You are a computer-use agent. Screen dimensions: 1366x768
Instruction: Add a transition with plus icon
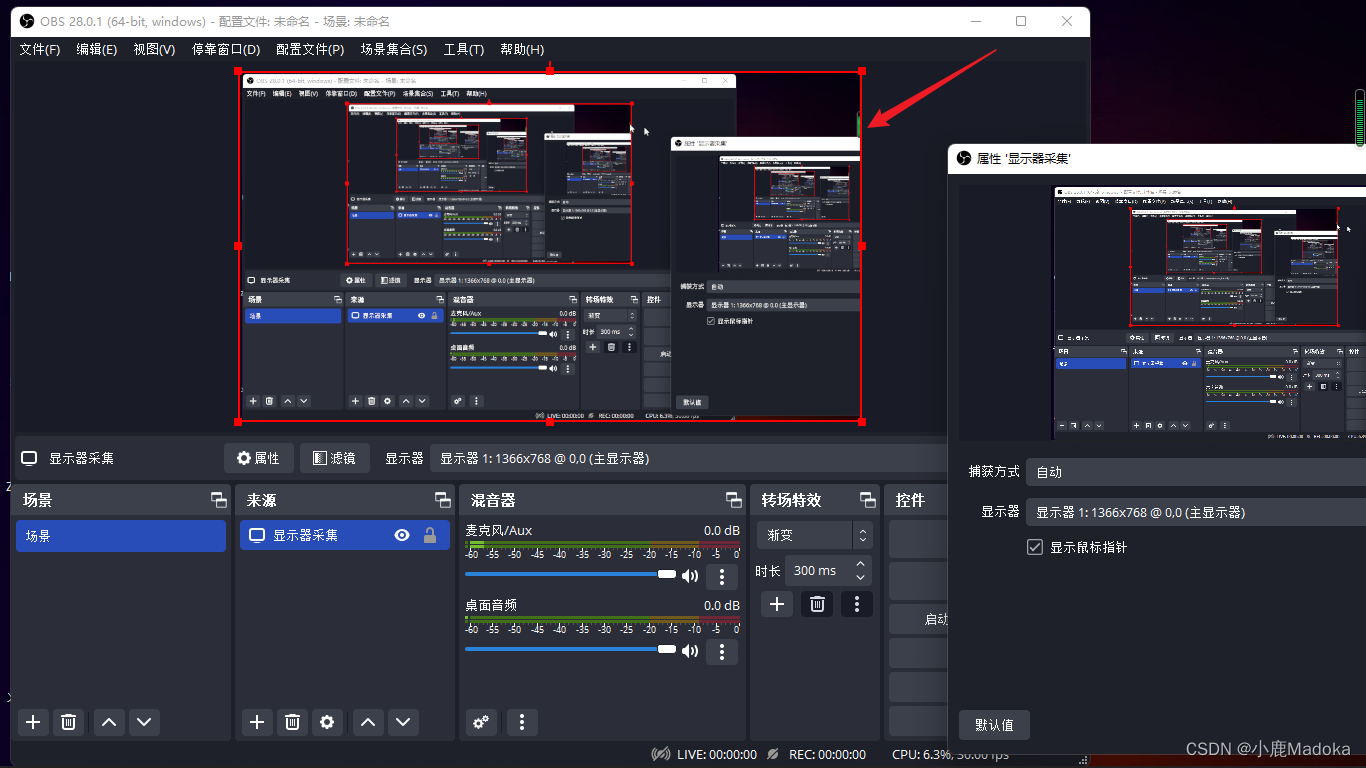[777, 604]
